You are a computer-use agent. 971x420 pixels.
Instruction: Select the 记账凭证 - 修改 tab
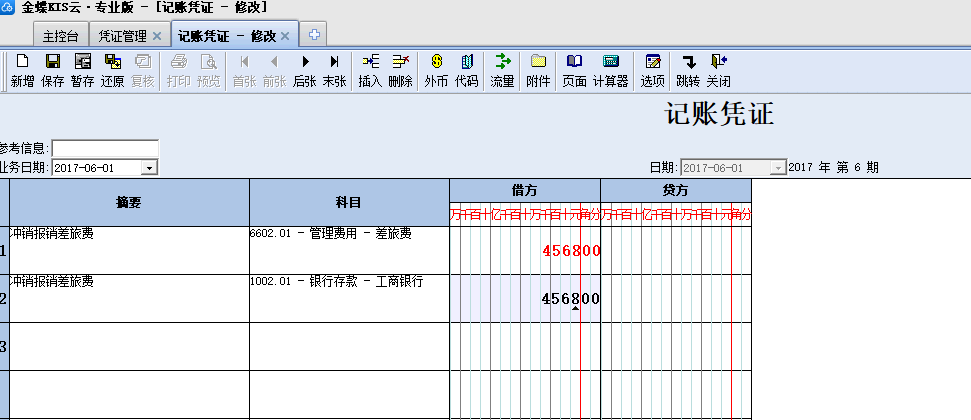pos(227,36)
